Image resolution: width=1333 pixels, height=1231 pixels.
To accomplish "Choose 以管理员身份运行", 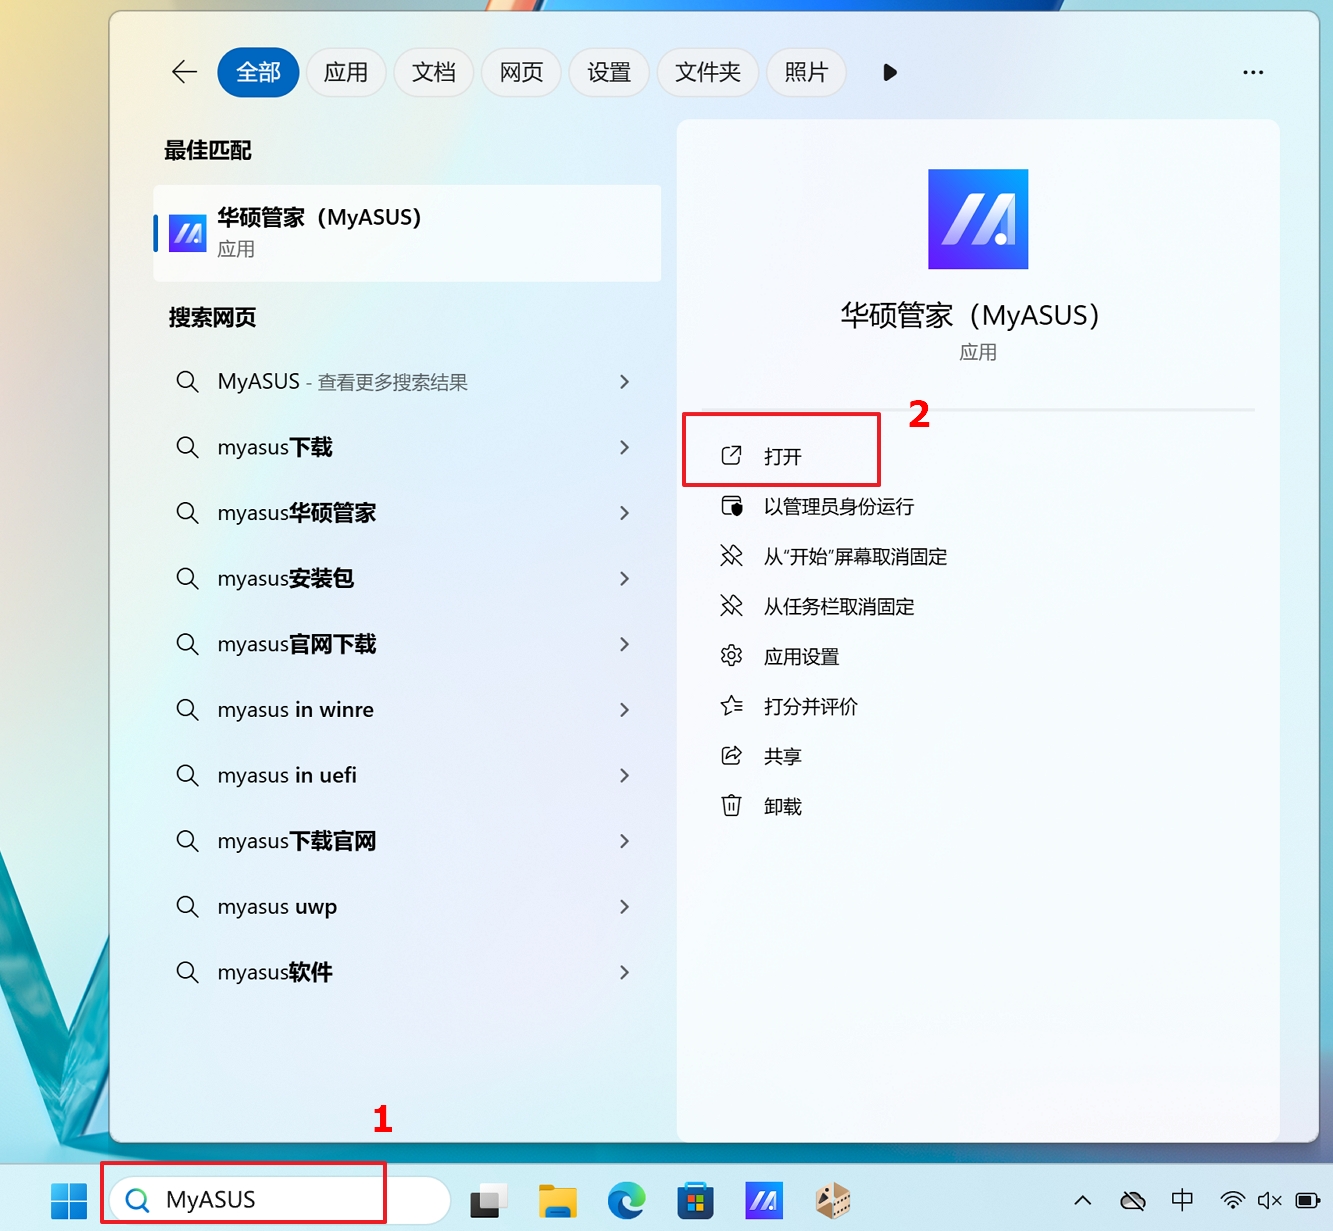I will [x=817, y=506].
